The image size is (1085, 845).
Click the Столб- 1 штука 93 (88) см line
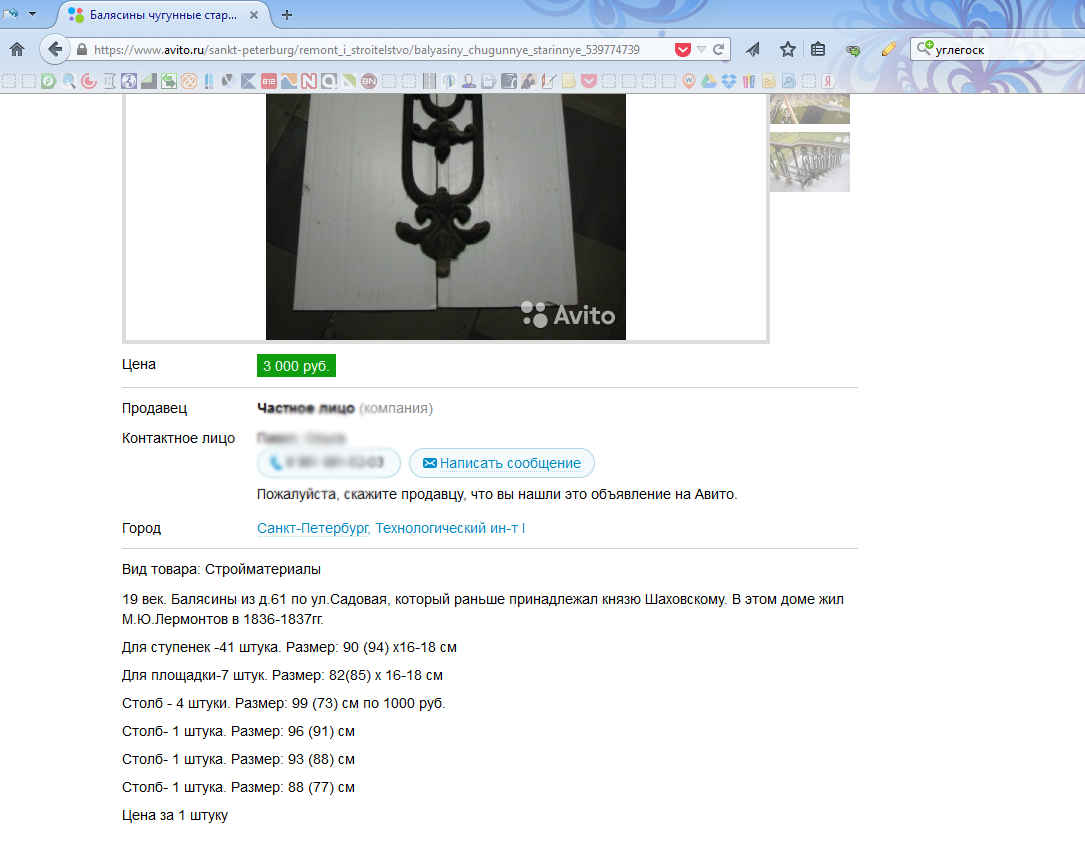pyautogui.click(x=238, y=759)
